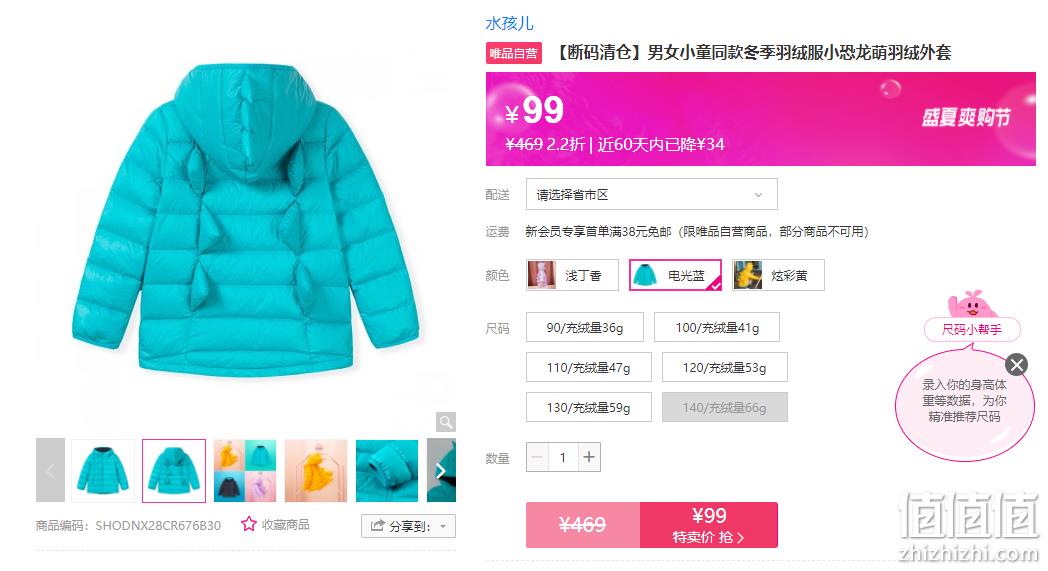Increase quantity with the plus button
The height and width of the screenshot is (571, 1048).
pos(589,457)
